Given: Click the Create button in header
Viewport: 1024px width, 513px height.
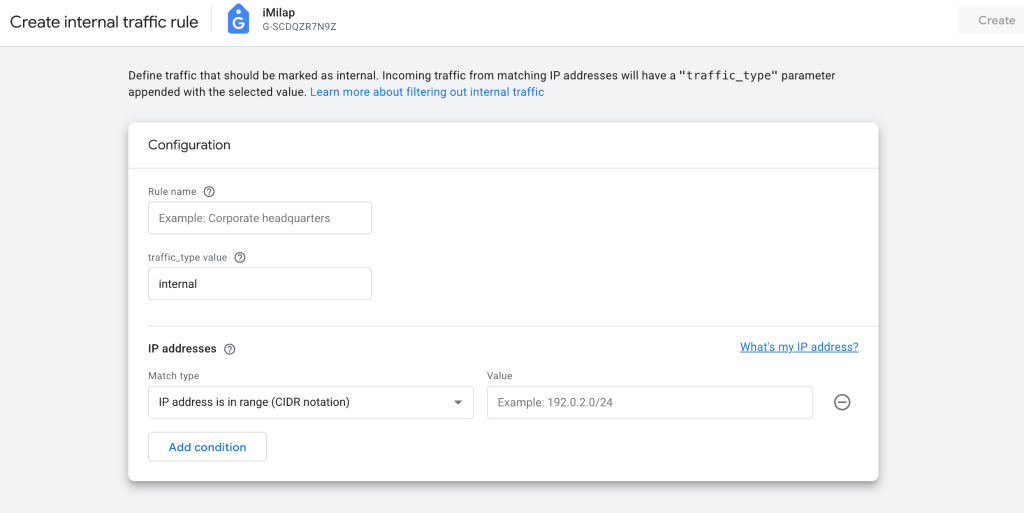Looking at the screenshot, I should (x=996, y=20).
